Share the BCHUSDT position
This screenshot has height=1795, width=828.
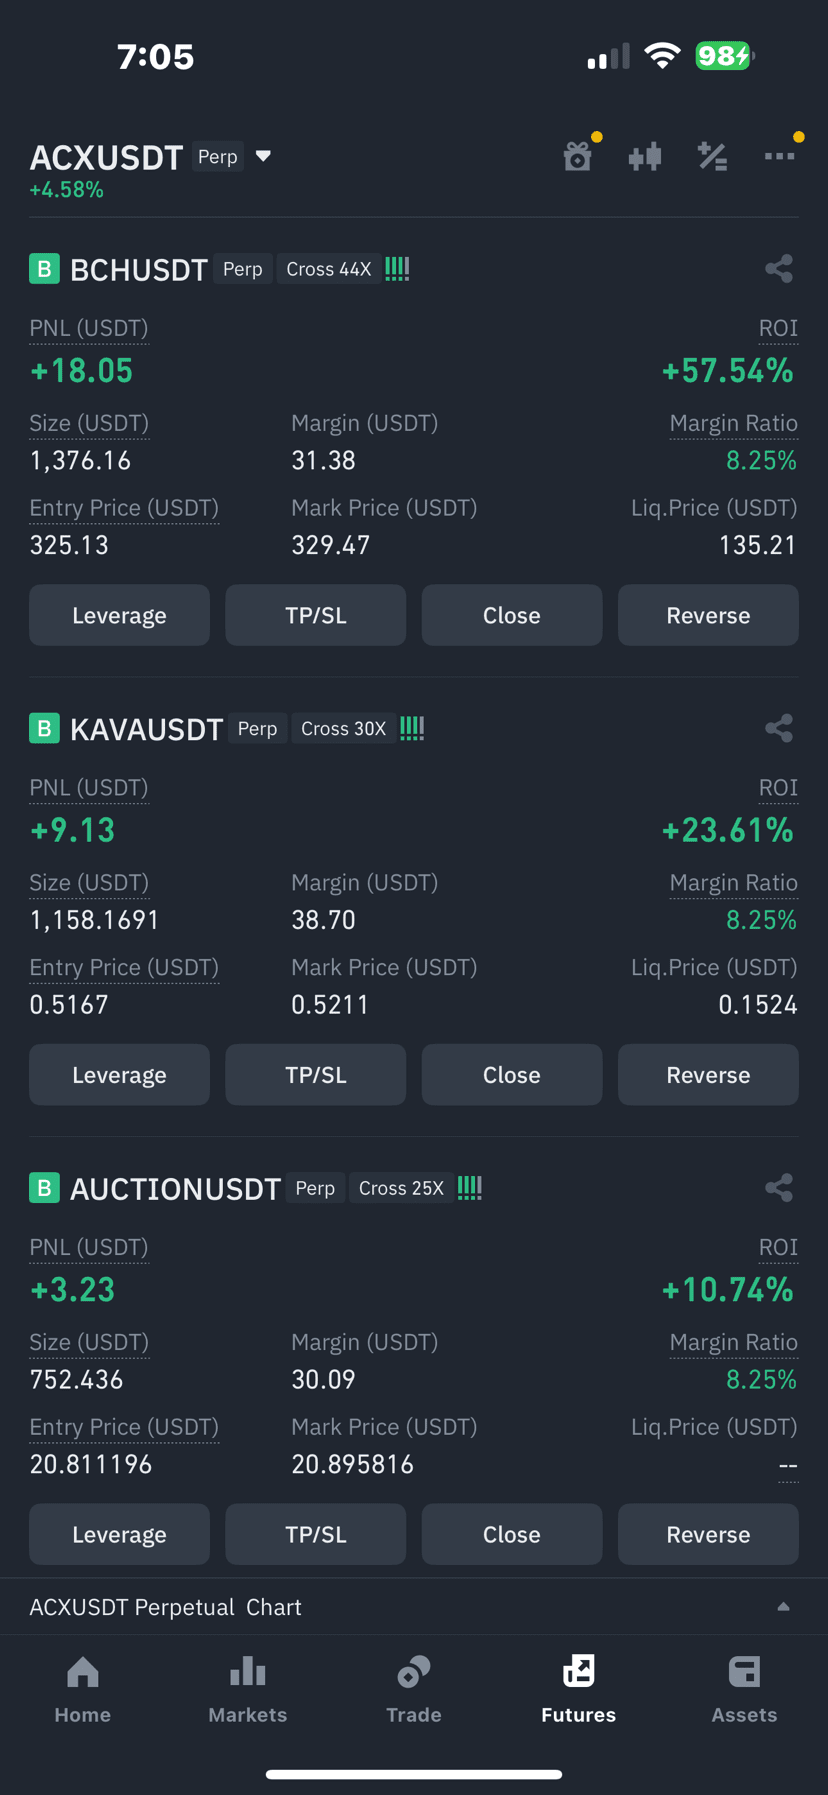pyautogui.click(x=779, y=269)
